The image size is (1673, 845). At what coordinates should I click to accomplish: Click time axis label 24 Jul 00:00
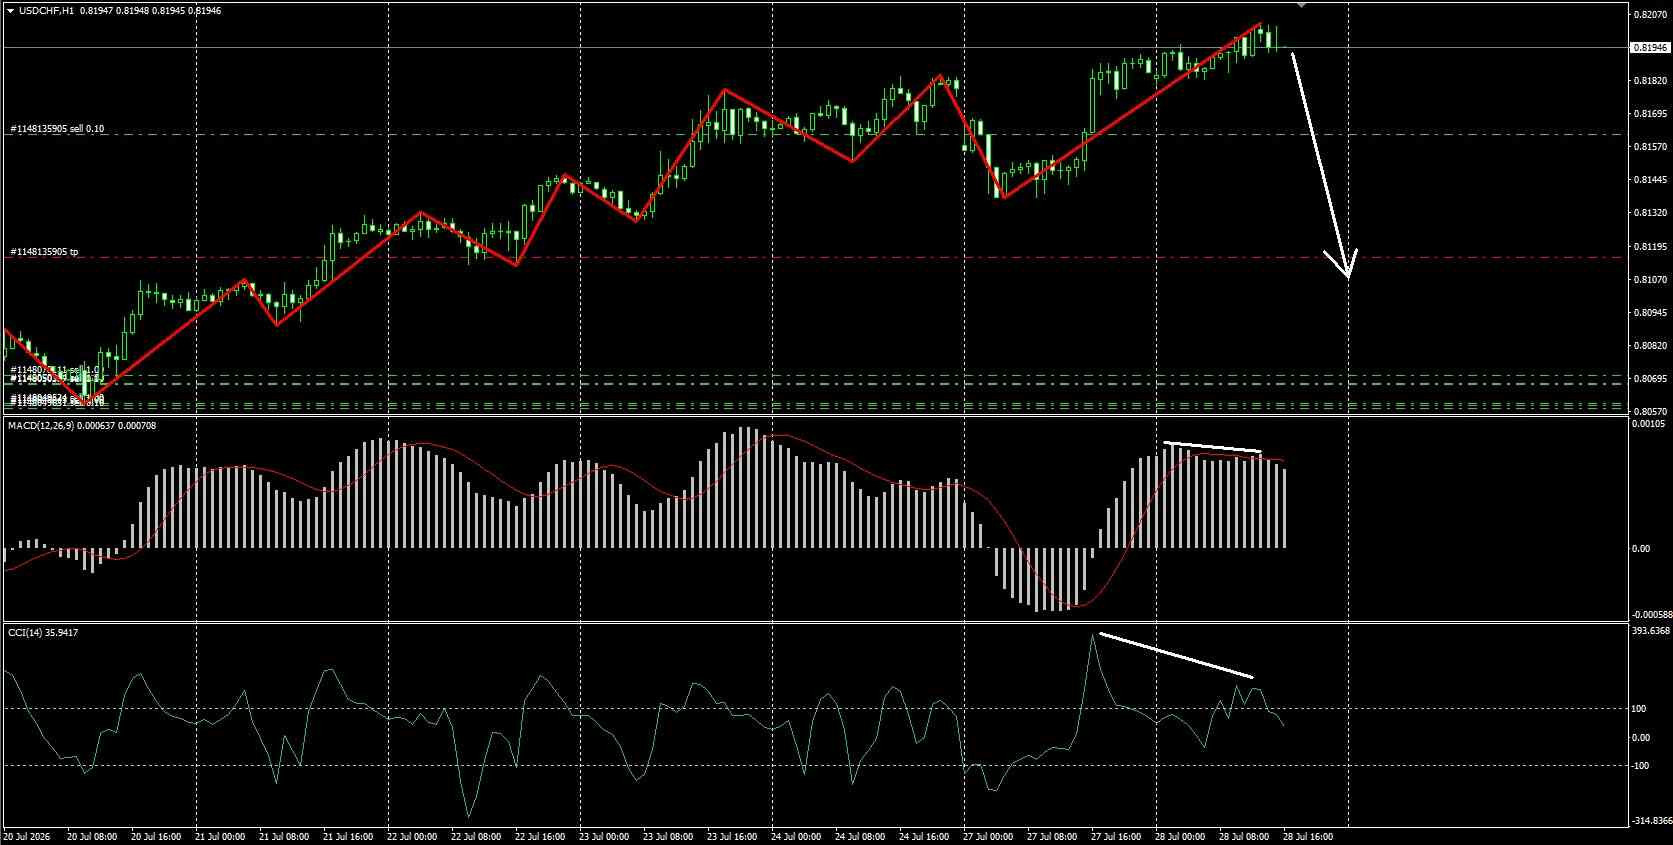796,836
